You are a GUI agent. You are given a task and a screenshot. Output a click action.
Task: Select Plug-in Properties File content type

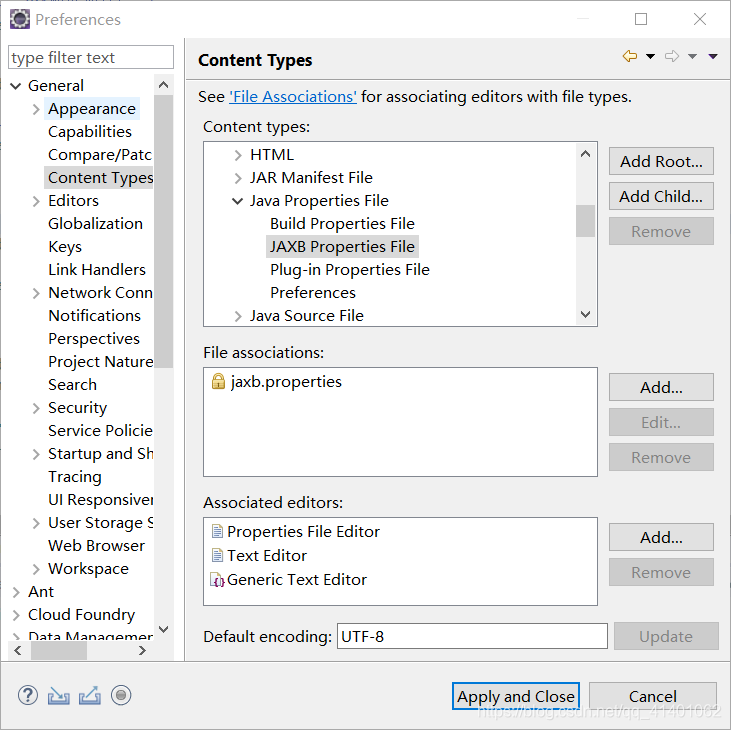click(350, 269)
